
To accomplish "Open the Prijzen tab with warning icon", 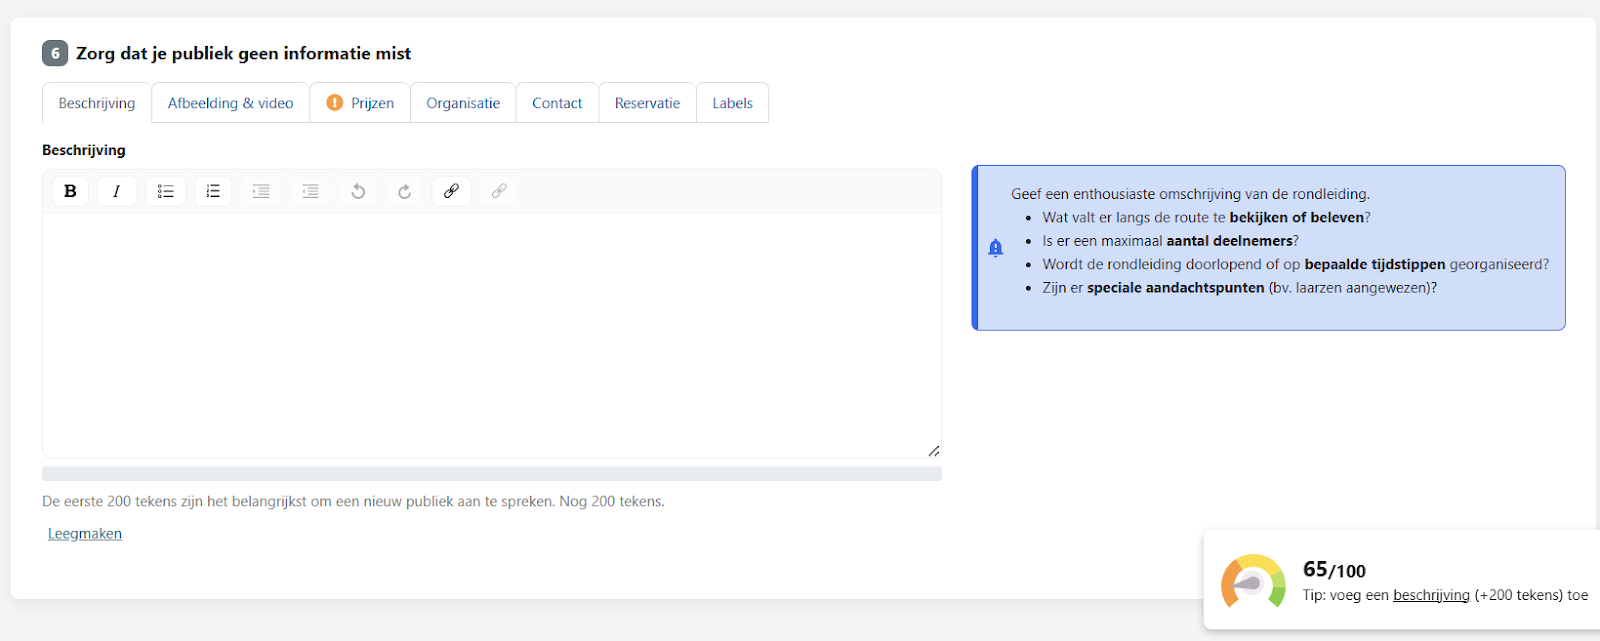I will [360, 103].
